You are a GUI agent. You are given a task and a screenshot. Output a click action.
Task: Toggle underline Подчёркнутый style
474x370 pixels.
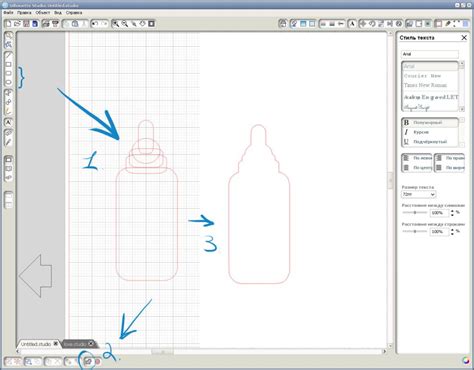point(430,142)
